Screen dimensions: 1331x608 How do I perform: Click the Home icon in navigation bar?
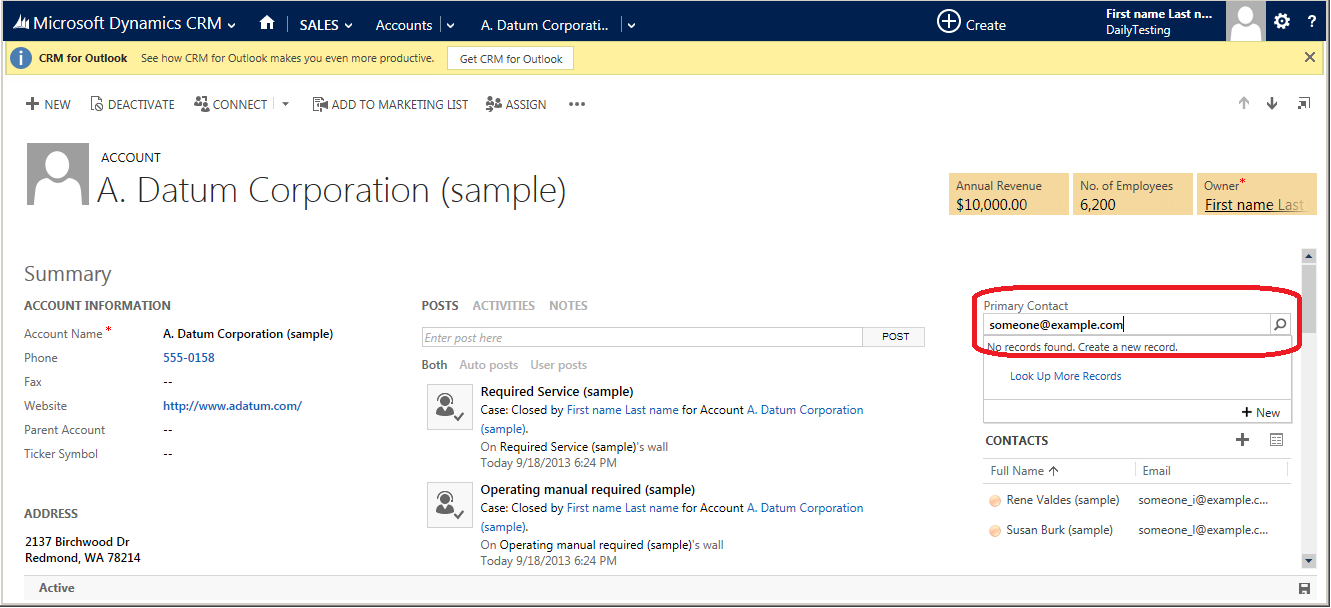[266, 23]
